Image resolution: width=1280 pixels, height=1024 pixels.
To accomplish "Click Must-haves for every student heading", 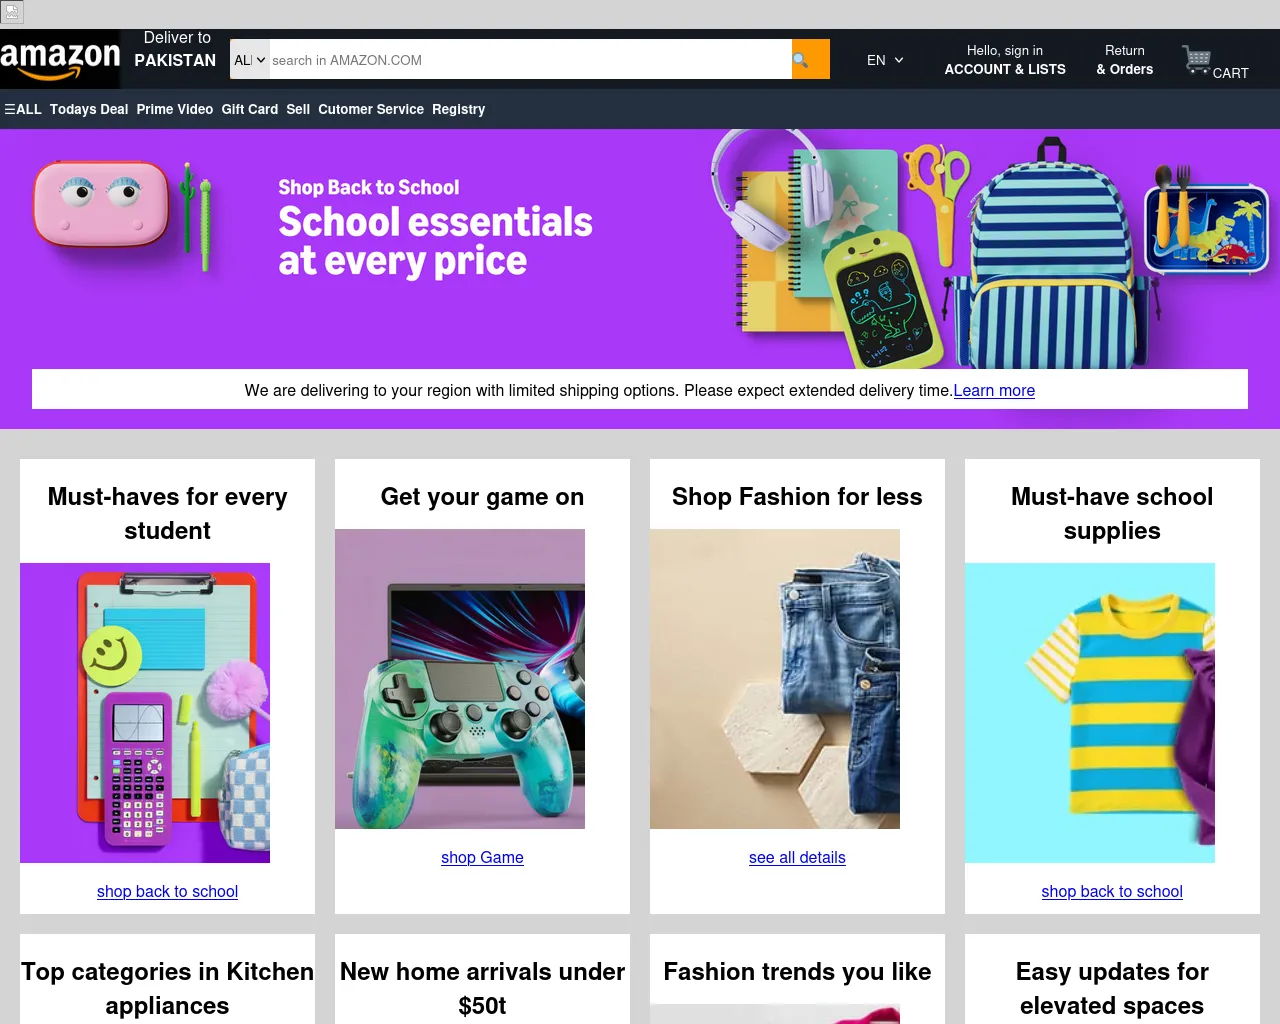I will coord(167,513).
